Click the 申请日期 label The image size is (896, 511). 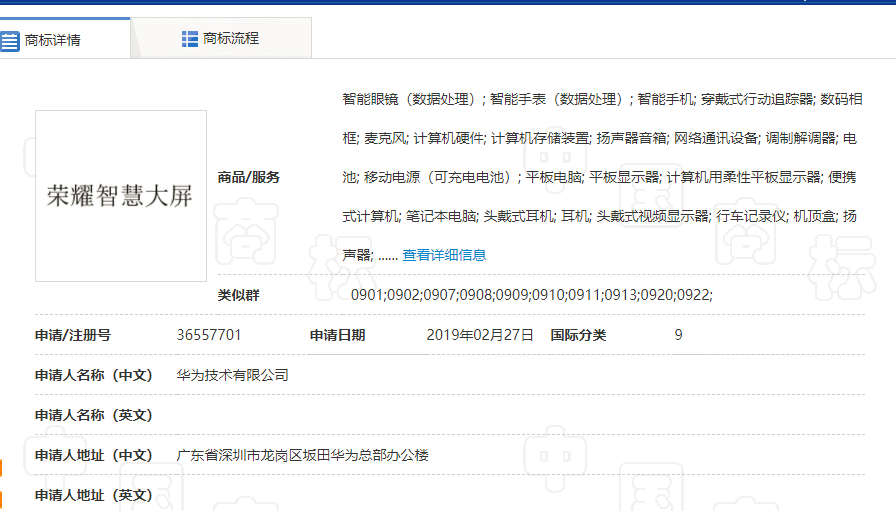point(337,335)
